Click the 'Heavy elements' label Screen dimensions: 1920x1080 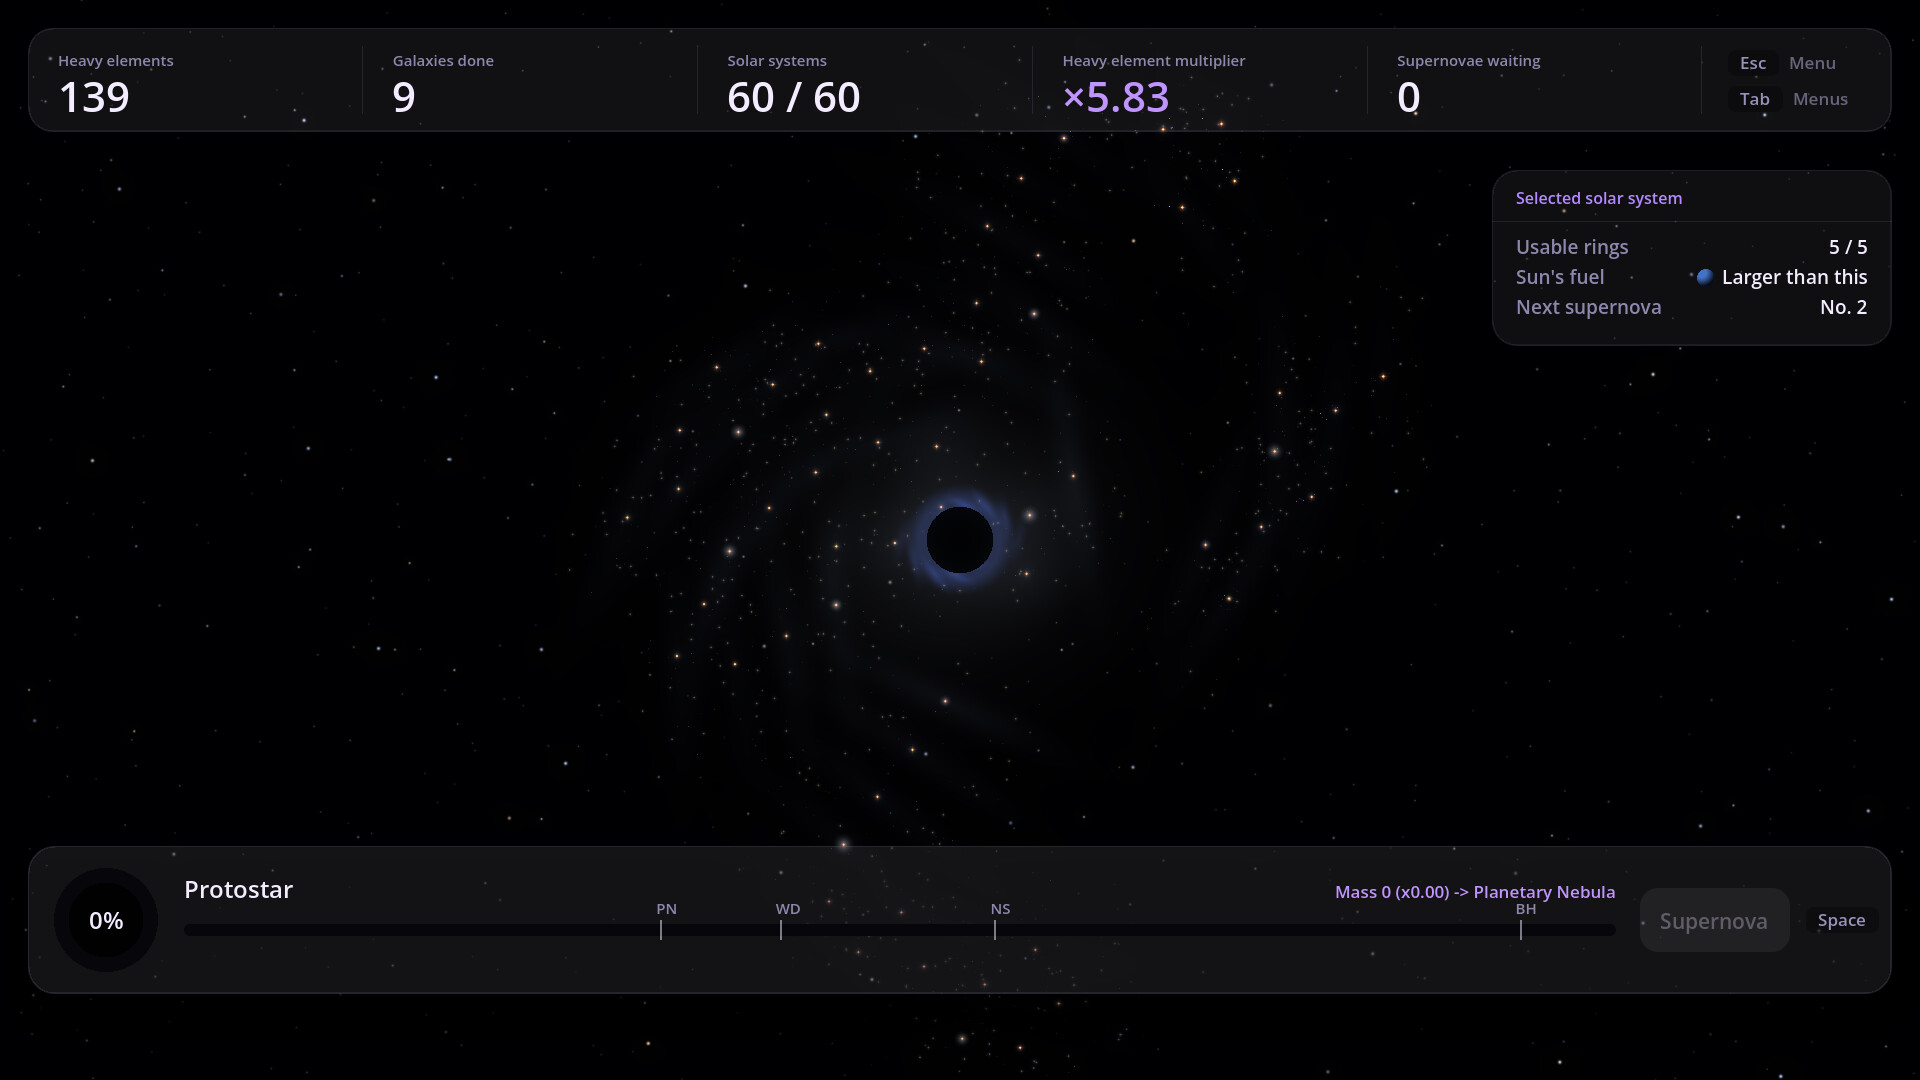pyautogui.click(x=116, y=61)
